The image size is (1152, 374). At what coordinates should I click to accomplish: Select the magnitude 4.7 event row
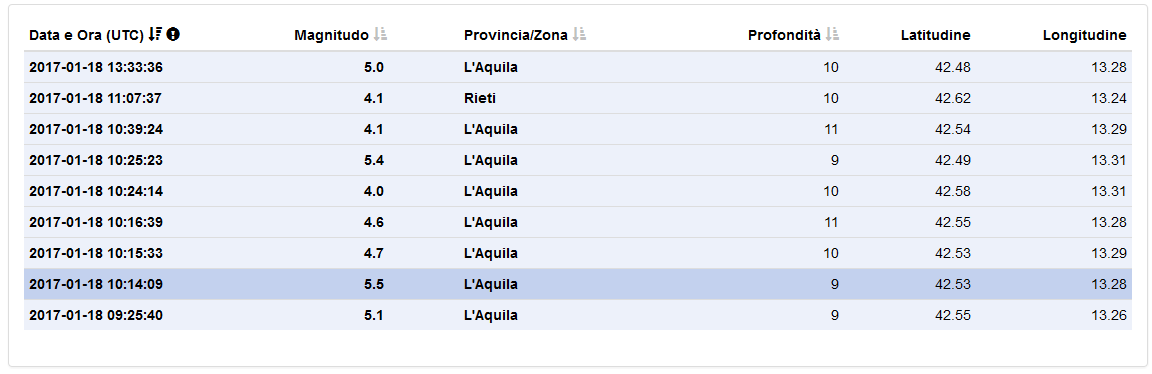(577, 253)
